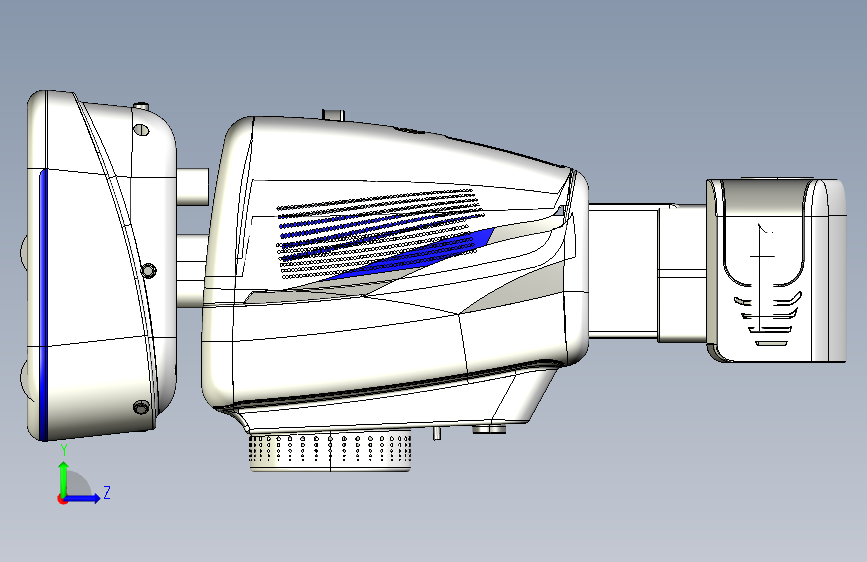
Task: Pick the bottom screw on the left housing
Action: tap(142, 408)
